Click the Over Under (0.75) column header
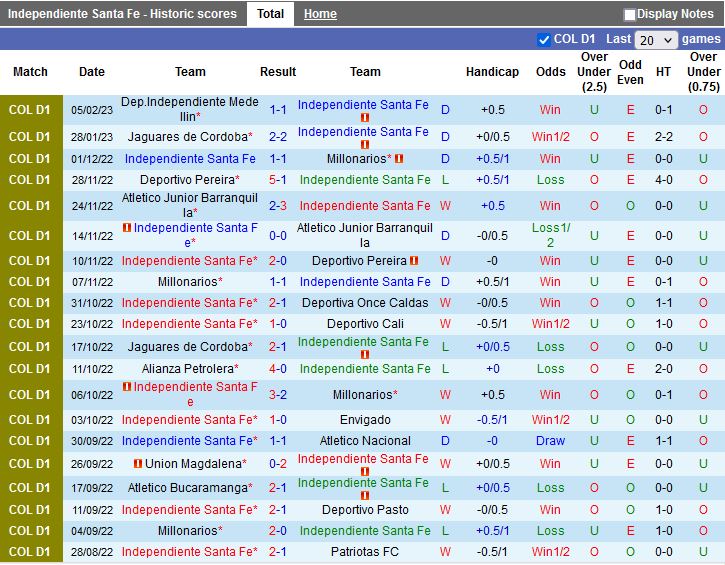Viewport: 725px width, 565px height. (703, 72)
